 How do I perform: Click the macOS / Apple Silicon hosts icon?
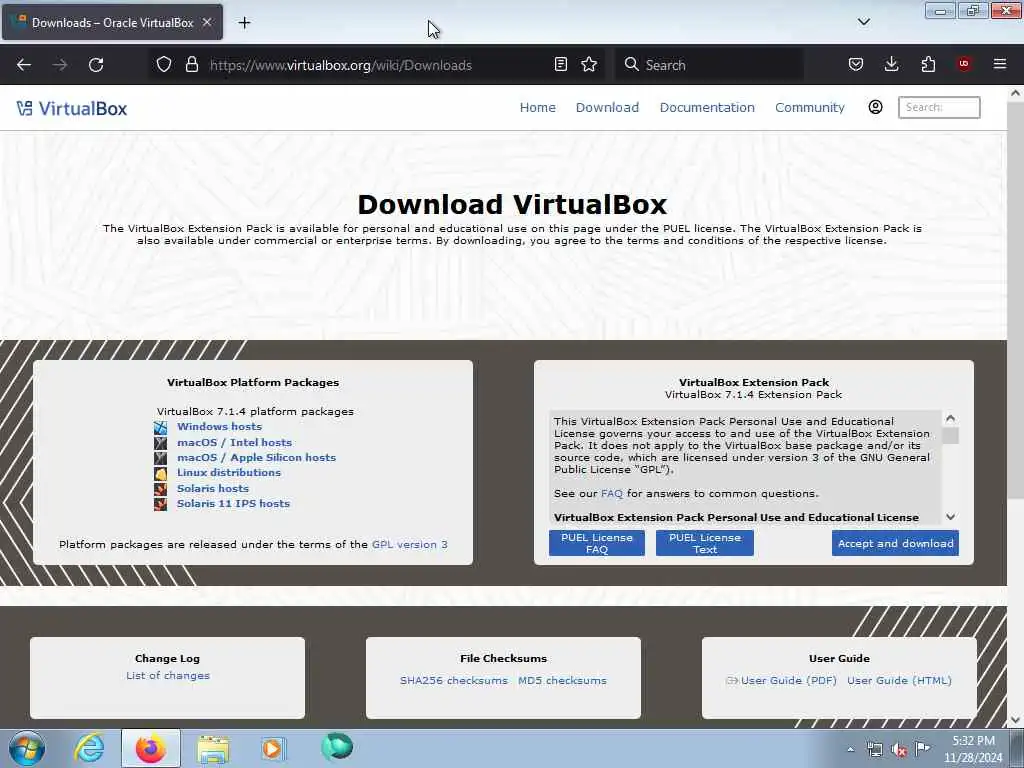[x=160, y=458]
